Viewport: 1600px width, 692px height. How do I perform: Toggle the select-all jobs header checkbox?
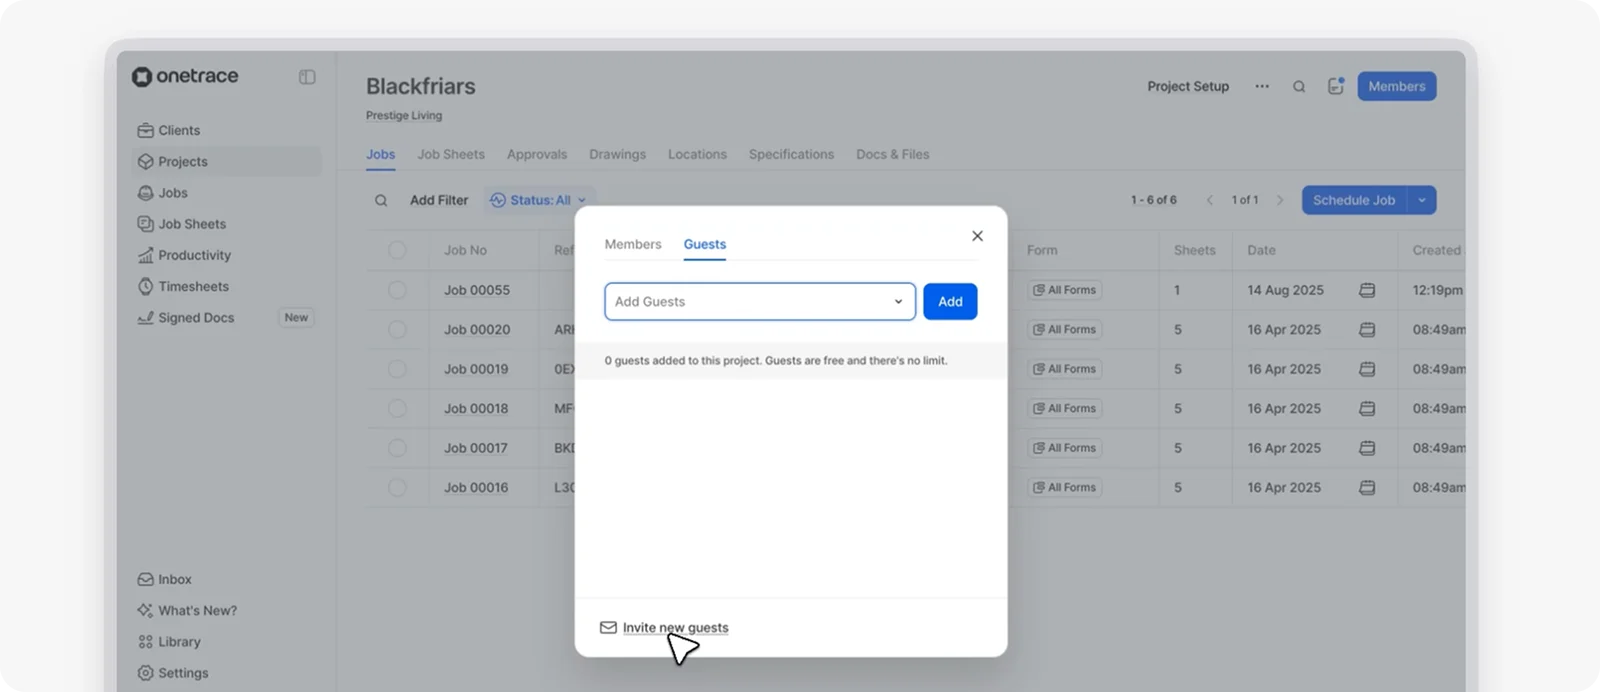[397, 250]
